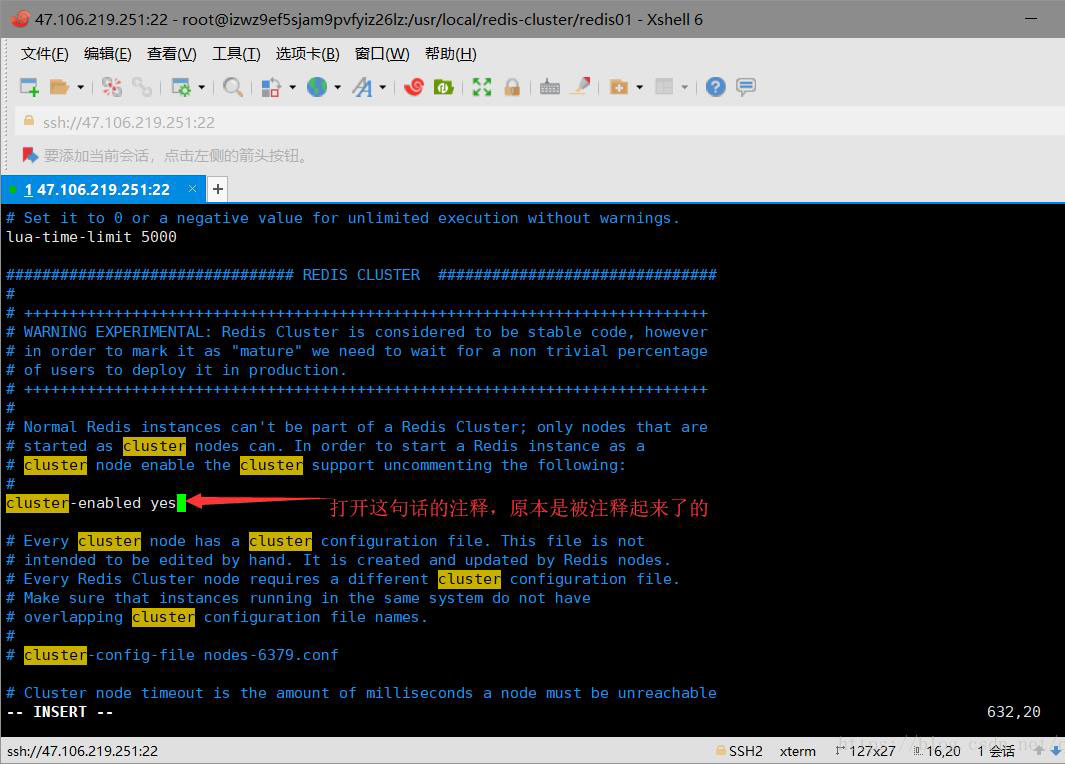The image size is (1065, 764).
Task: Click the '-- INSERT --' mode indicator
Action: point(60,712)
